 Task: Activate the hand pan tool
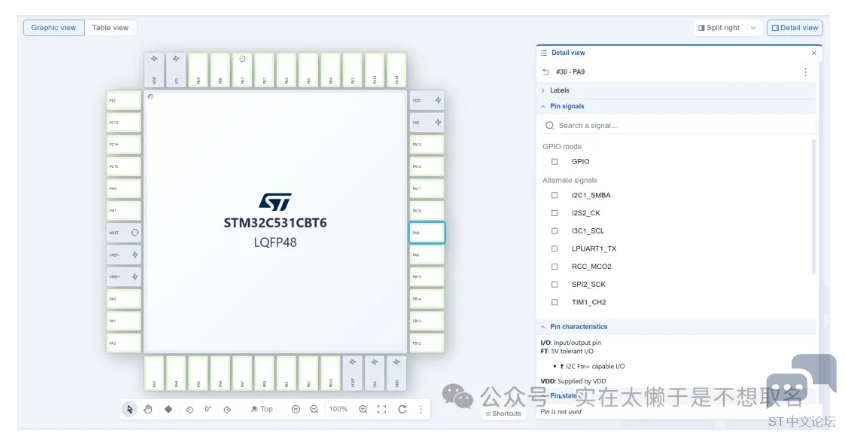point(148,409)
